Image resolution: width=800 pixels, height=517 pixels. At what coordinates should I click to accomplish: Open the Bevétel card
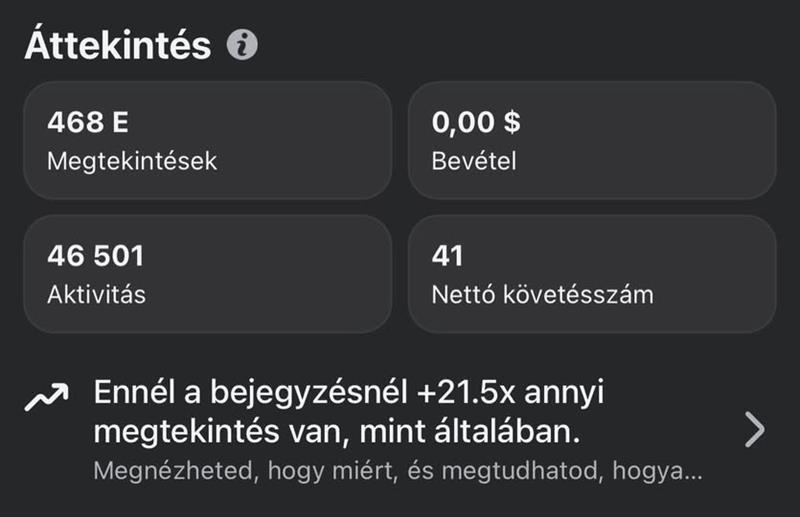point(591,140)
